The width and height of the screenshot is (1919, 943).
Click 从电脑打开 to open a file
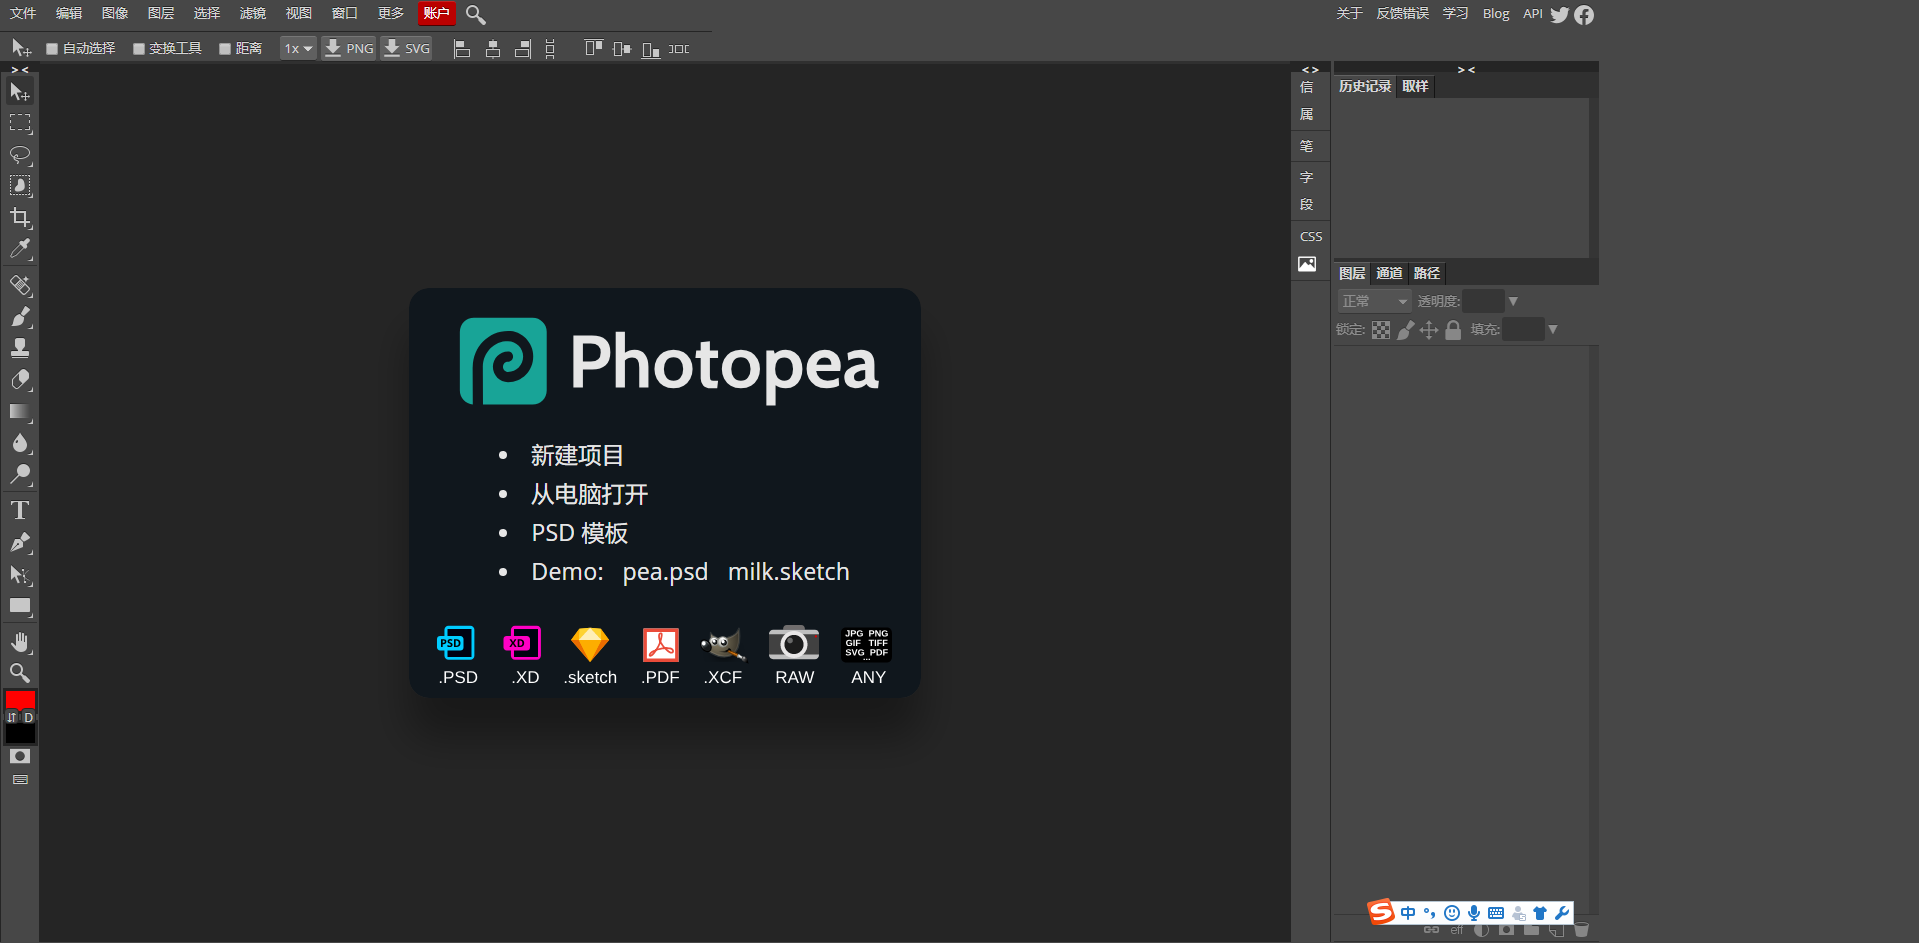(589, 495)
